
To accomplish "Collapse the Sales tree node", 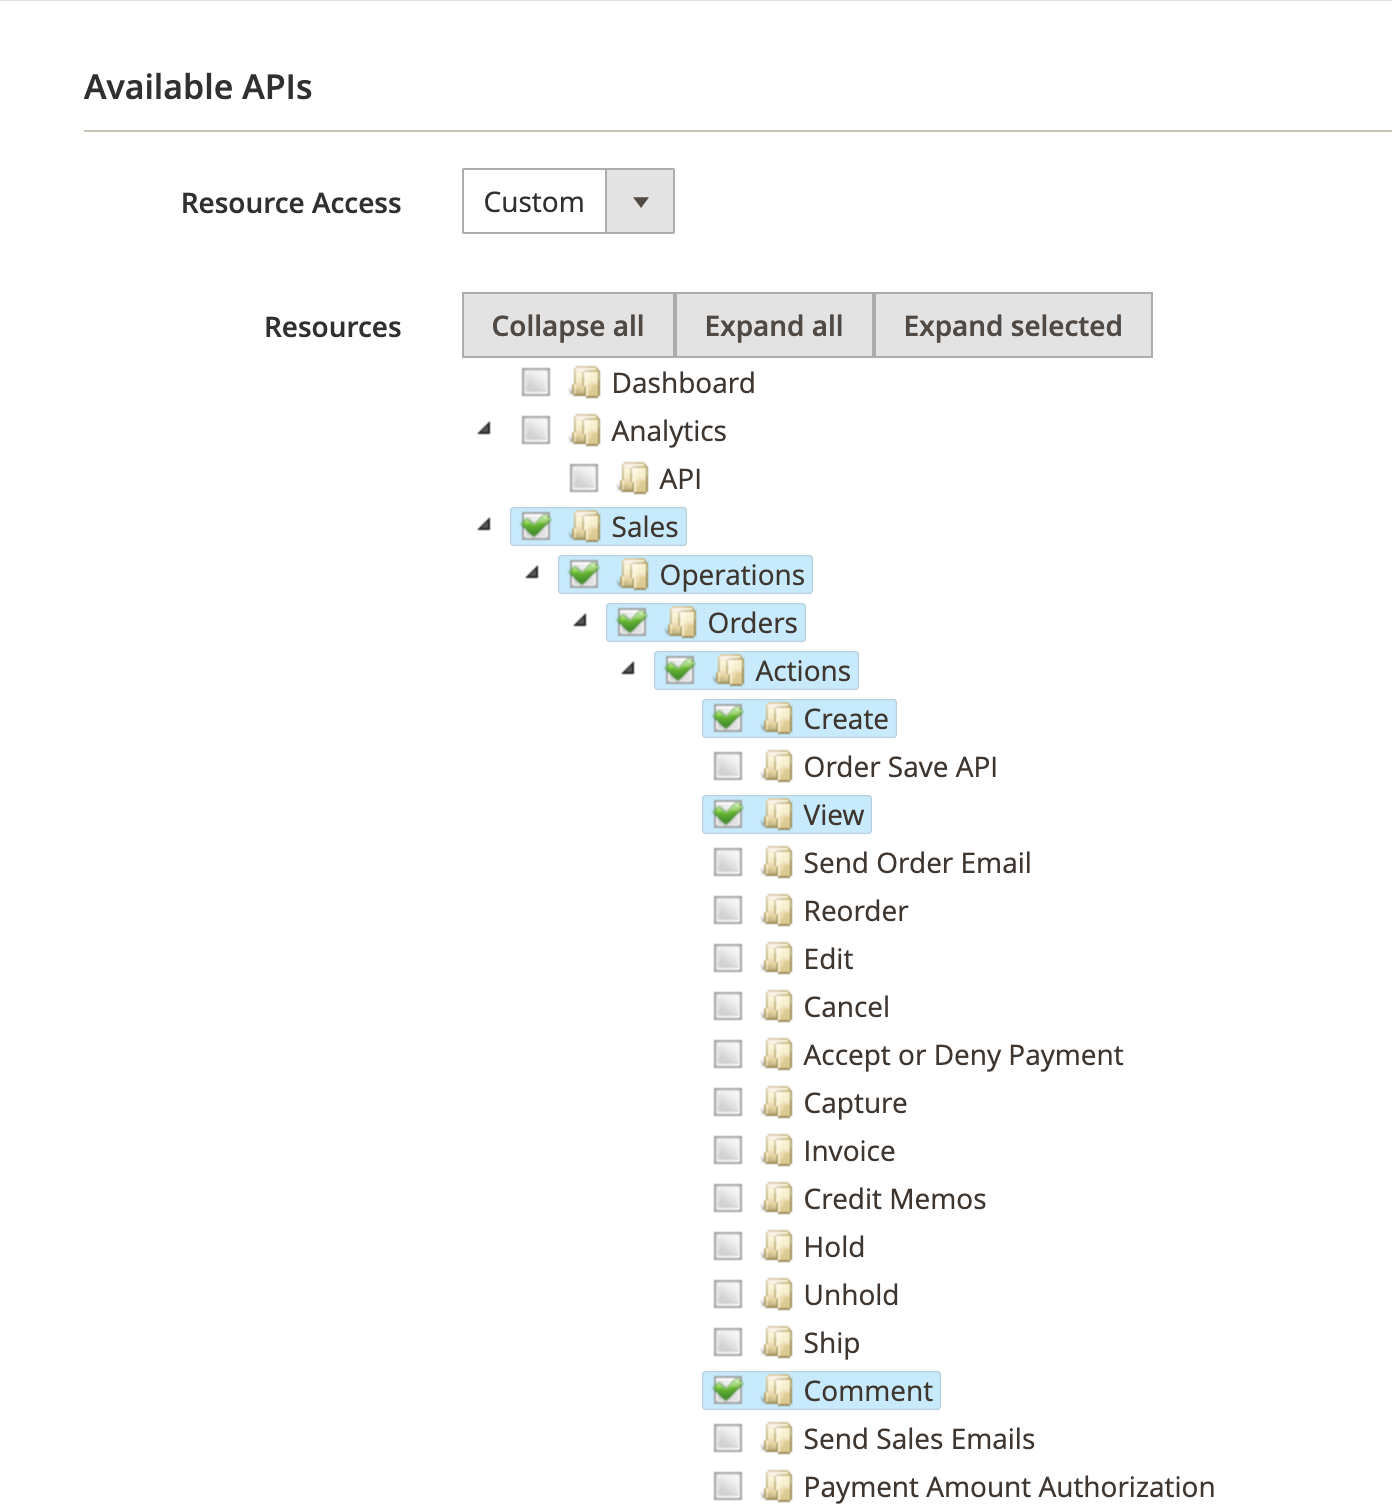I will pos(485,525).
